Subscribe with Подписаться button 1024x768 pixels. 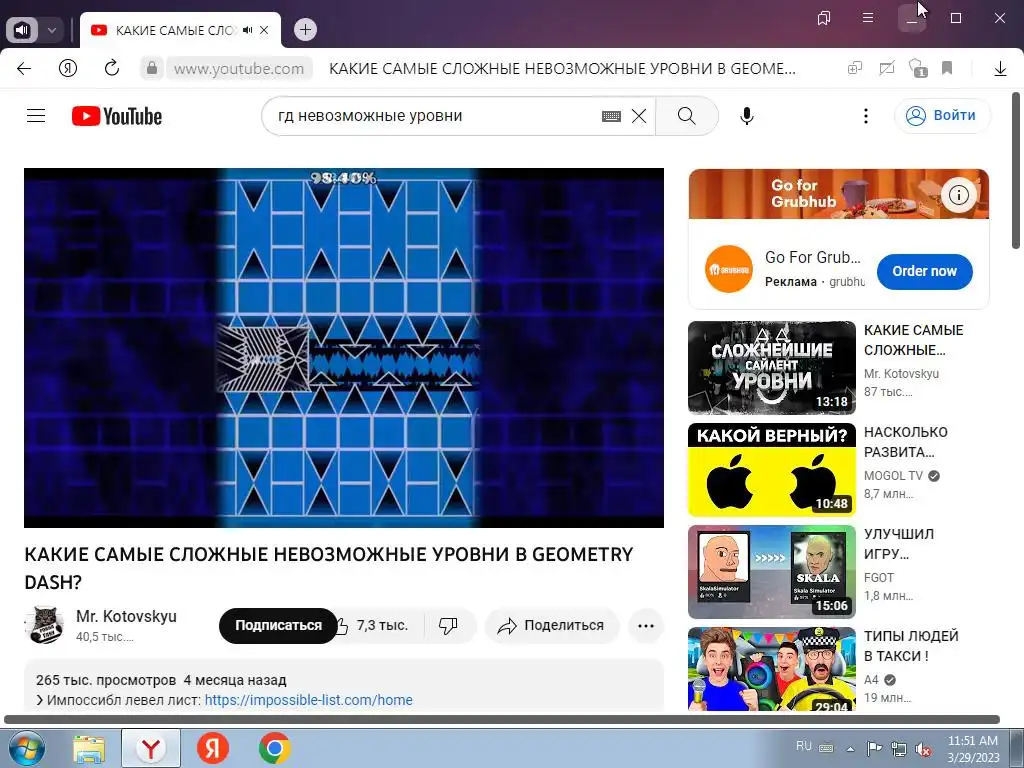[278, 625]
